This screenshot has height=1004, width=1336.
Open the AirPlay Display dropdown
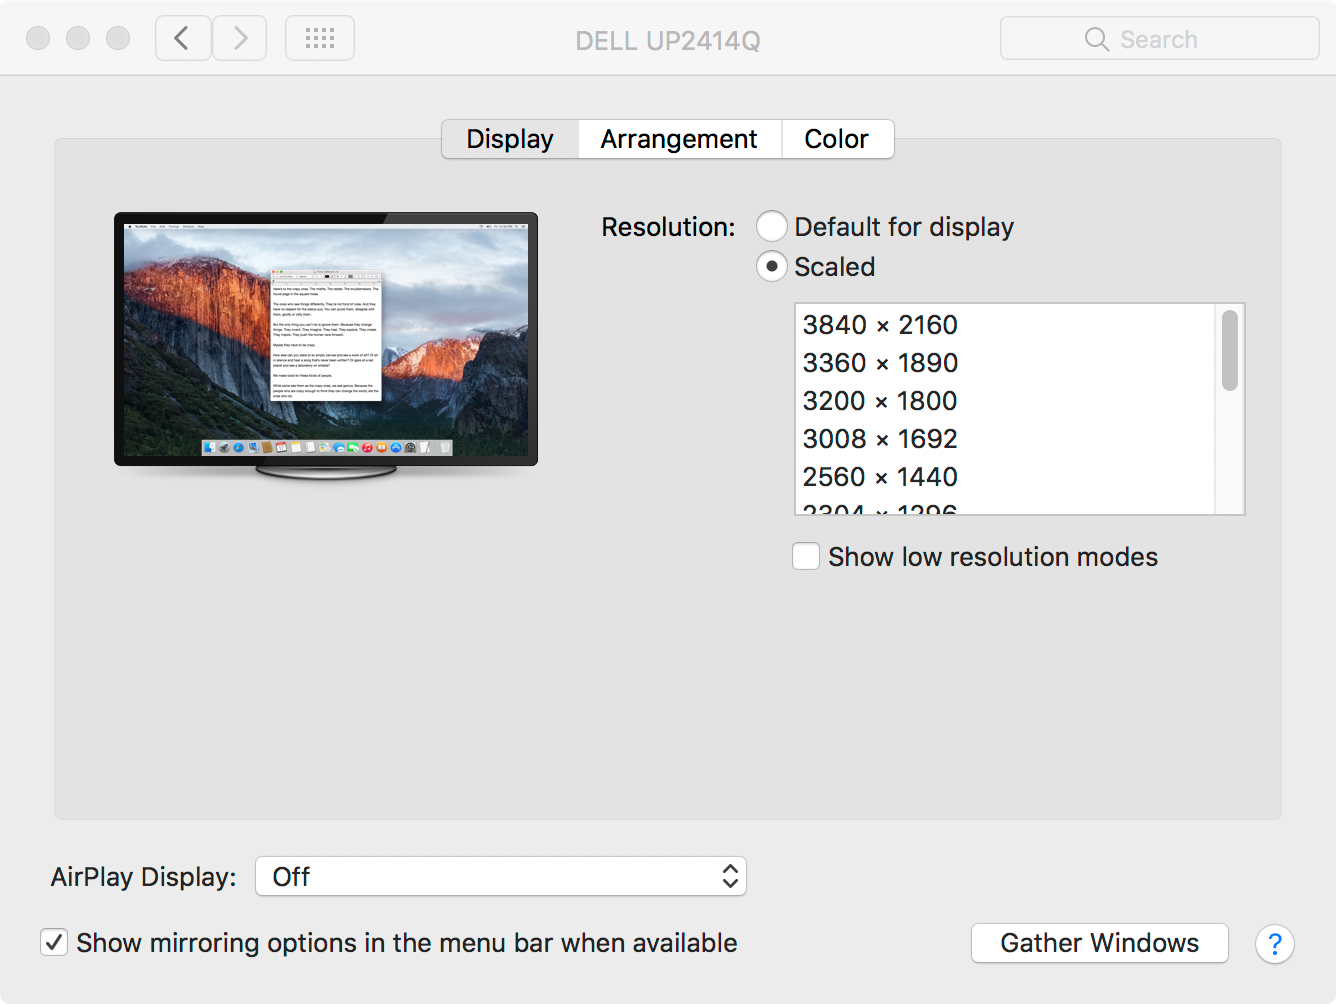click(501, 876)
